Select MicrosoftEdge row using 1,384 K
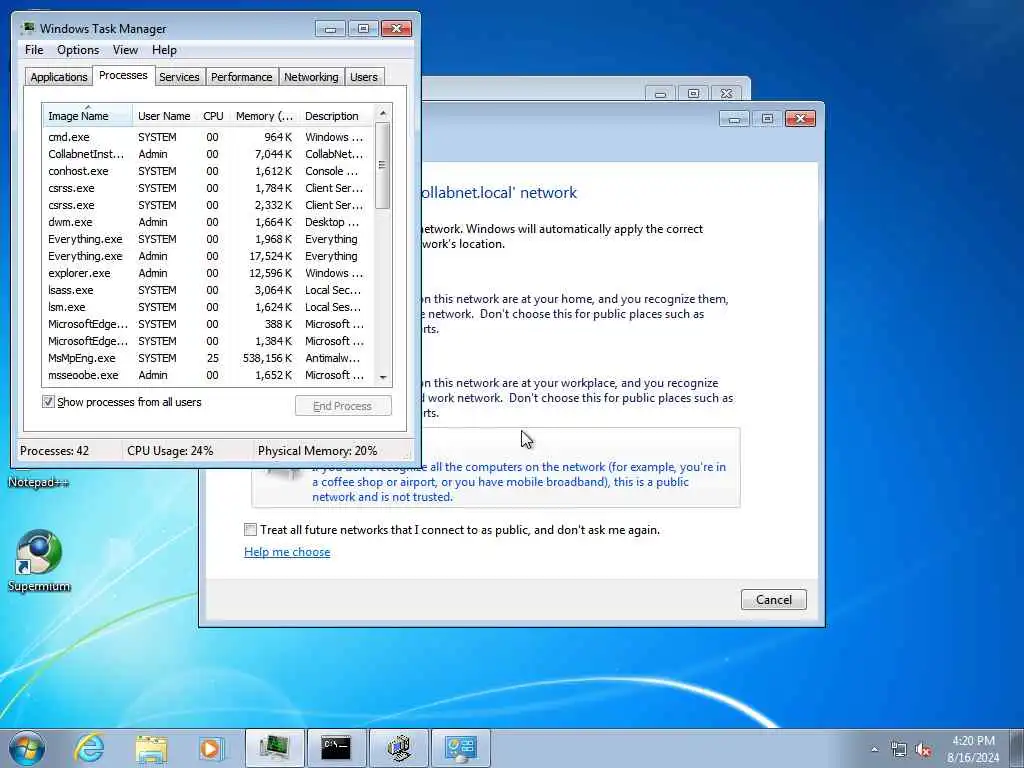The height and width of the screenshot is (768, 1024). (x=208, y=341)
